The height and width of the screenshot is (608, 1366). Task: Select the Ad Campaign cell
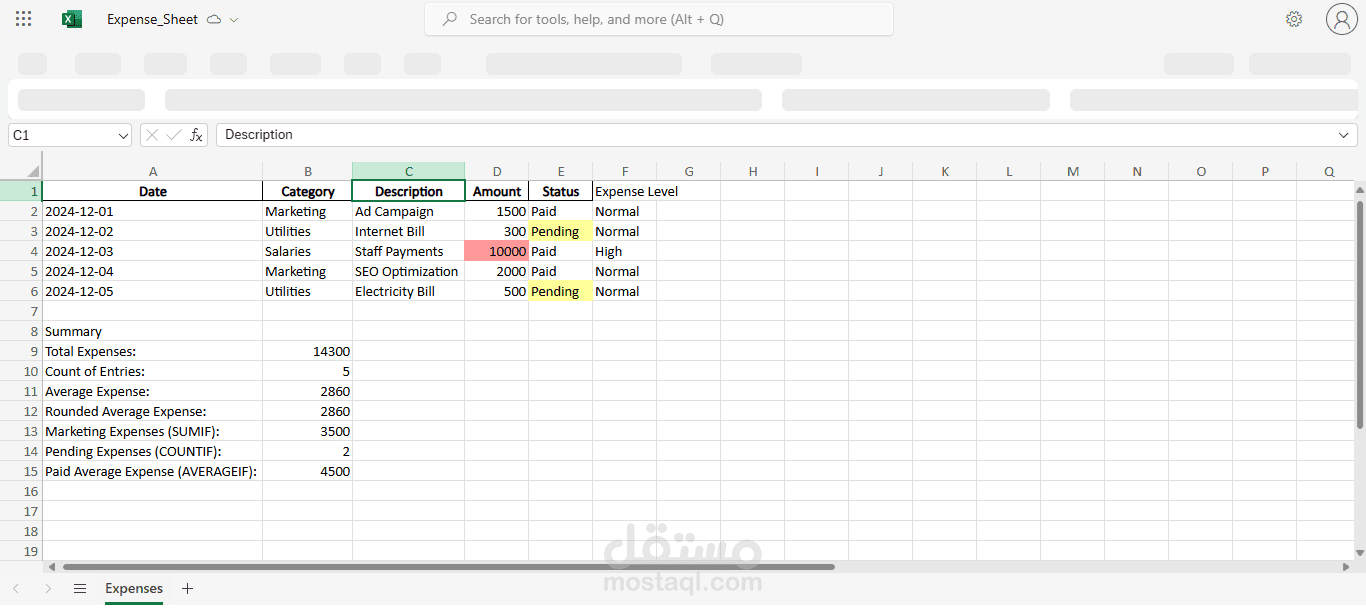pos(408,211)
